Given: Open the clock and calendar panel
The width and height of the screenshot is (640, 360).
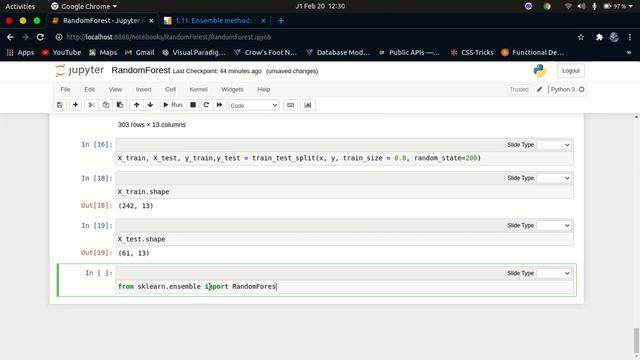Looking at the screenshot, I should (320, 6).
